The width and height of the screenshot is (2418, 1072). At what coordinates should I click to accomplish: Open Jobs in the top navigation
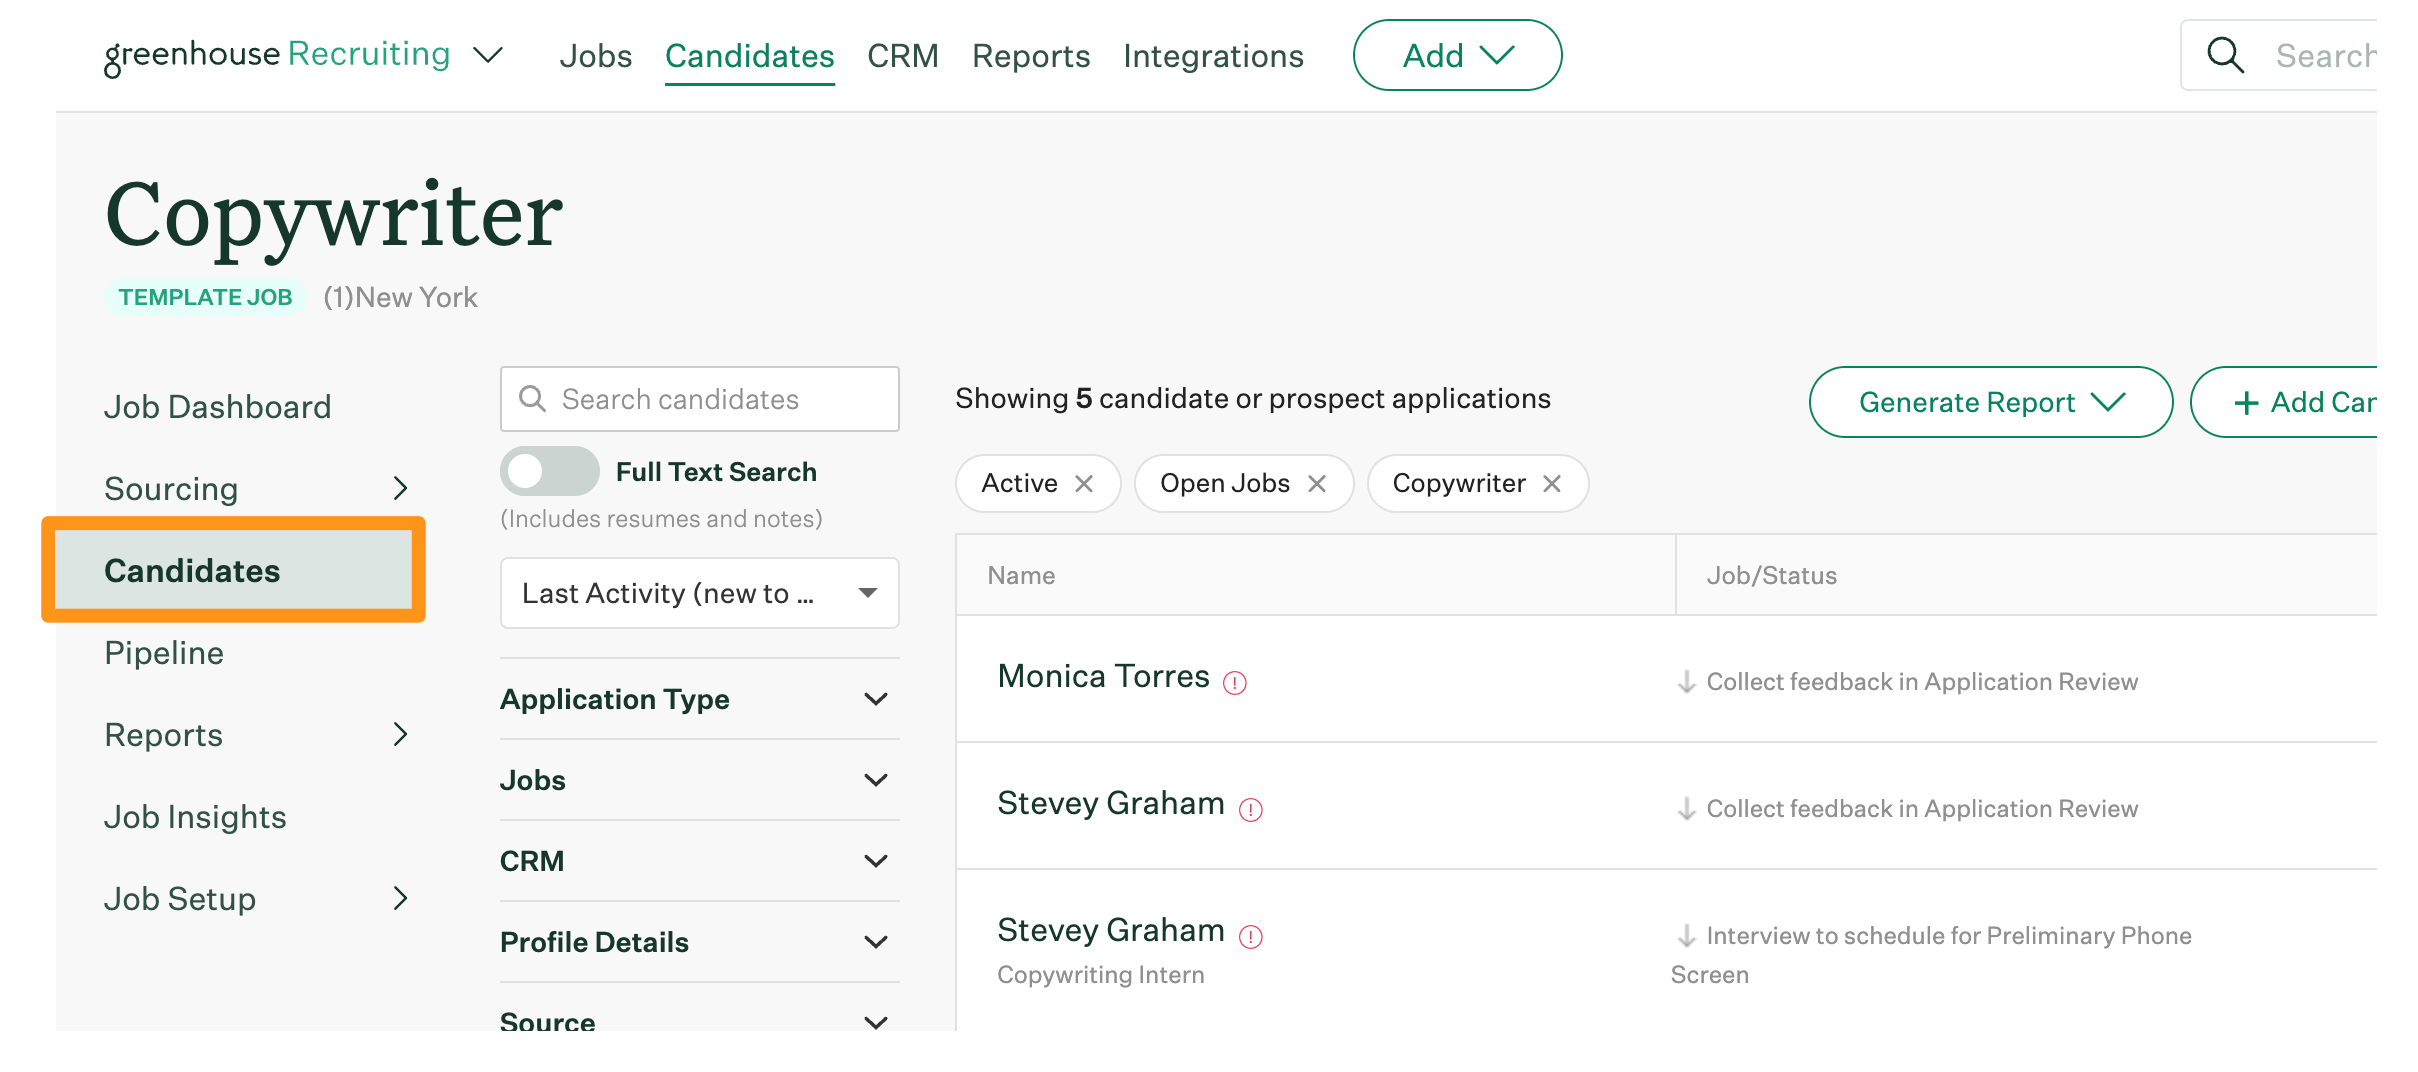(595, 56)
